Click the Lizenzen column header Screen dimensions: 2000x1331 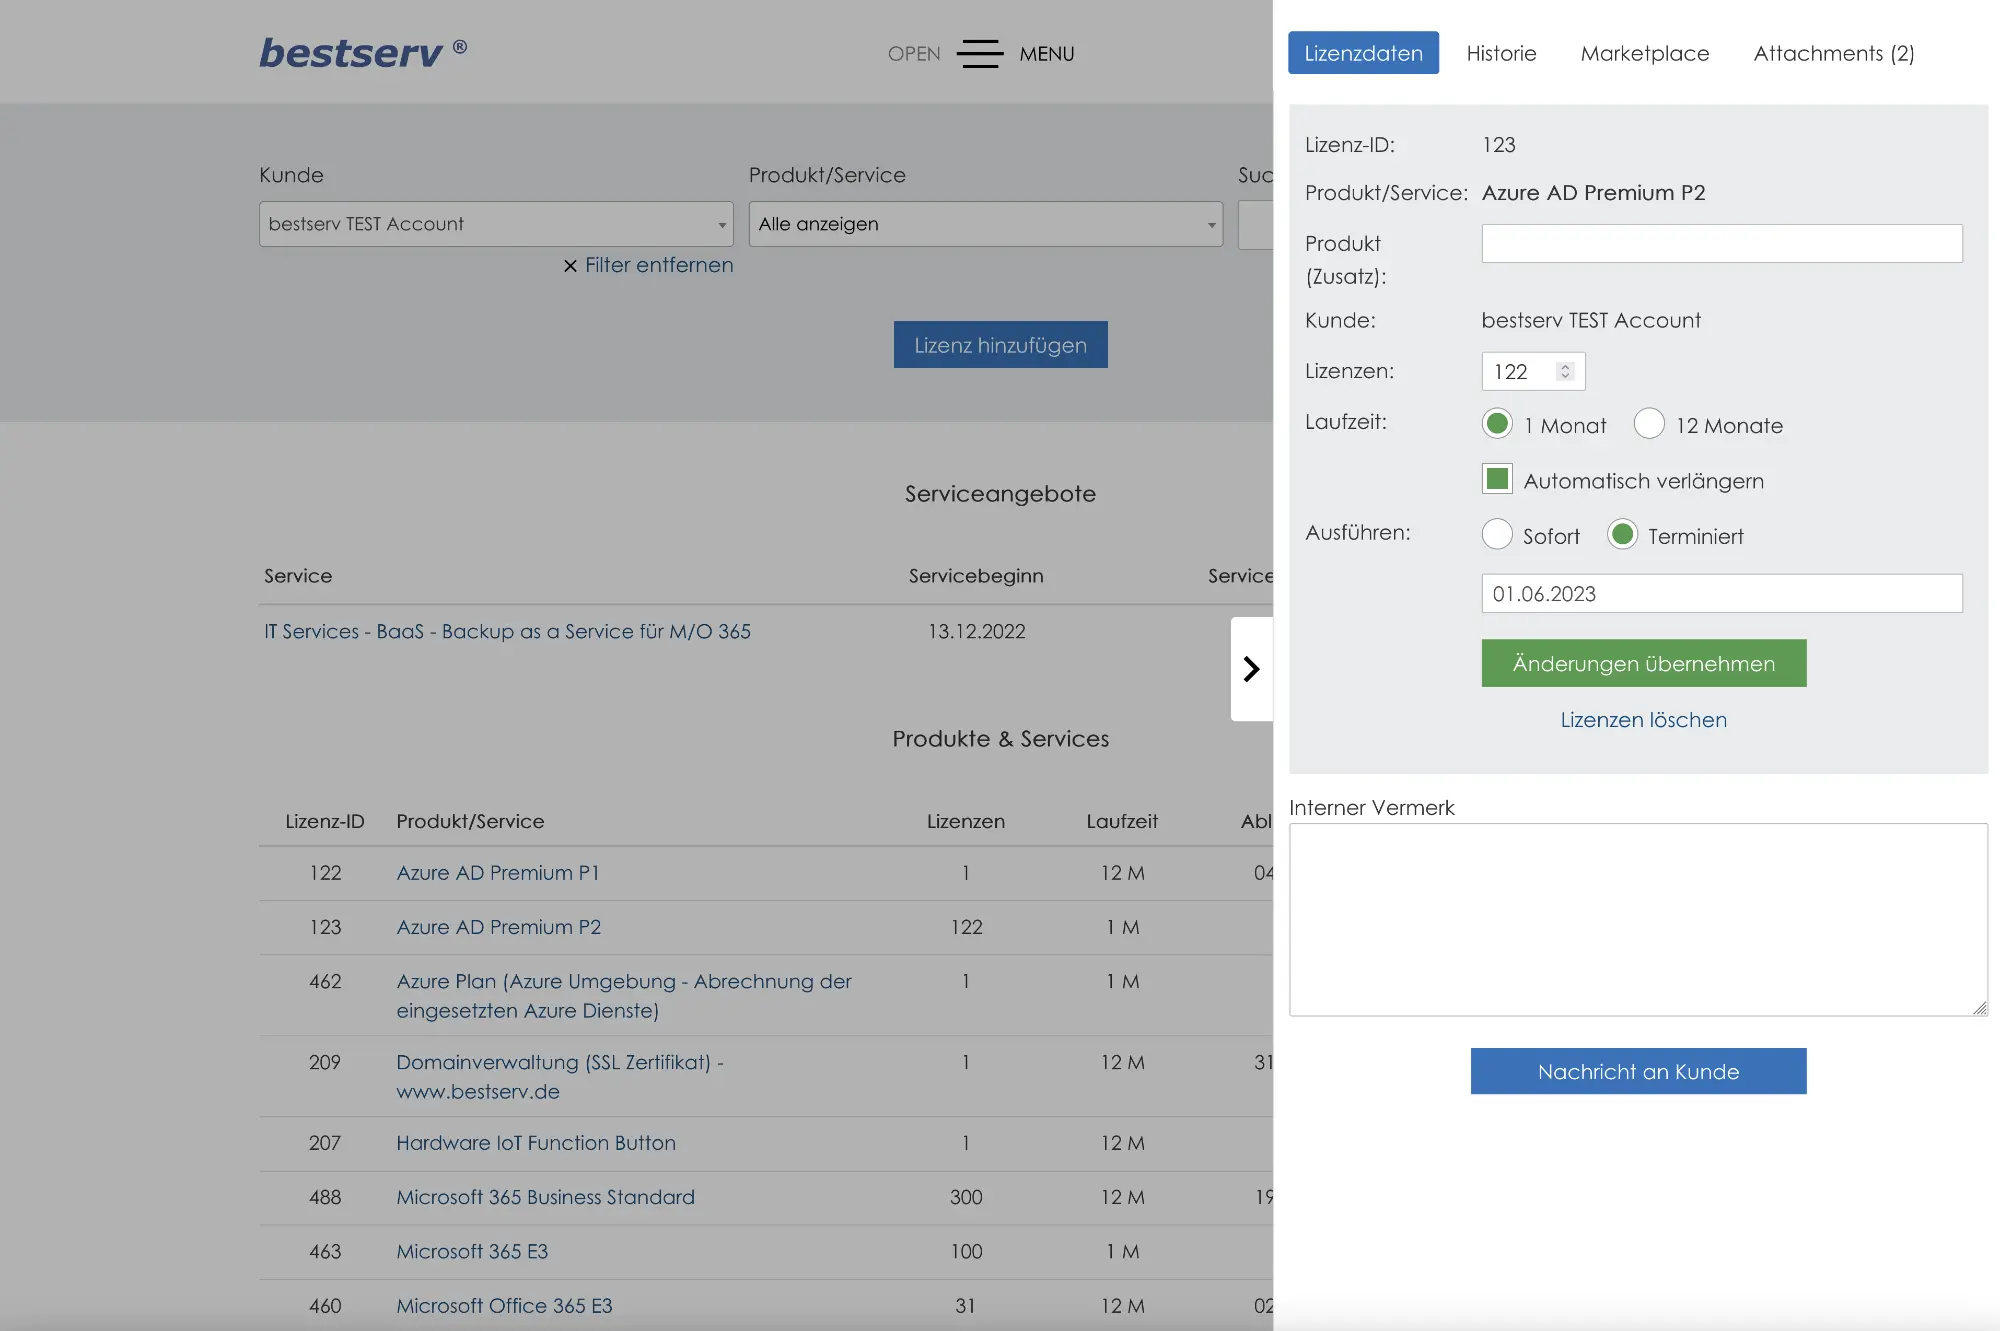966,821
